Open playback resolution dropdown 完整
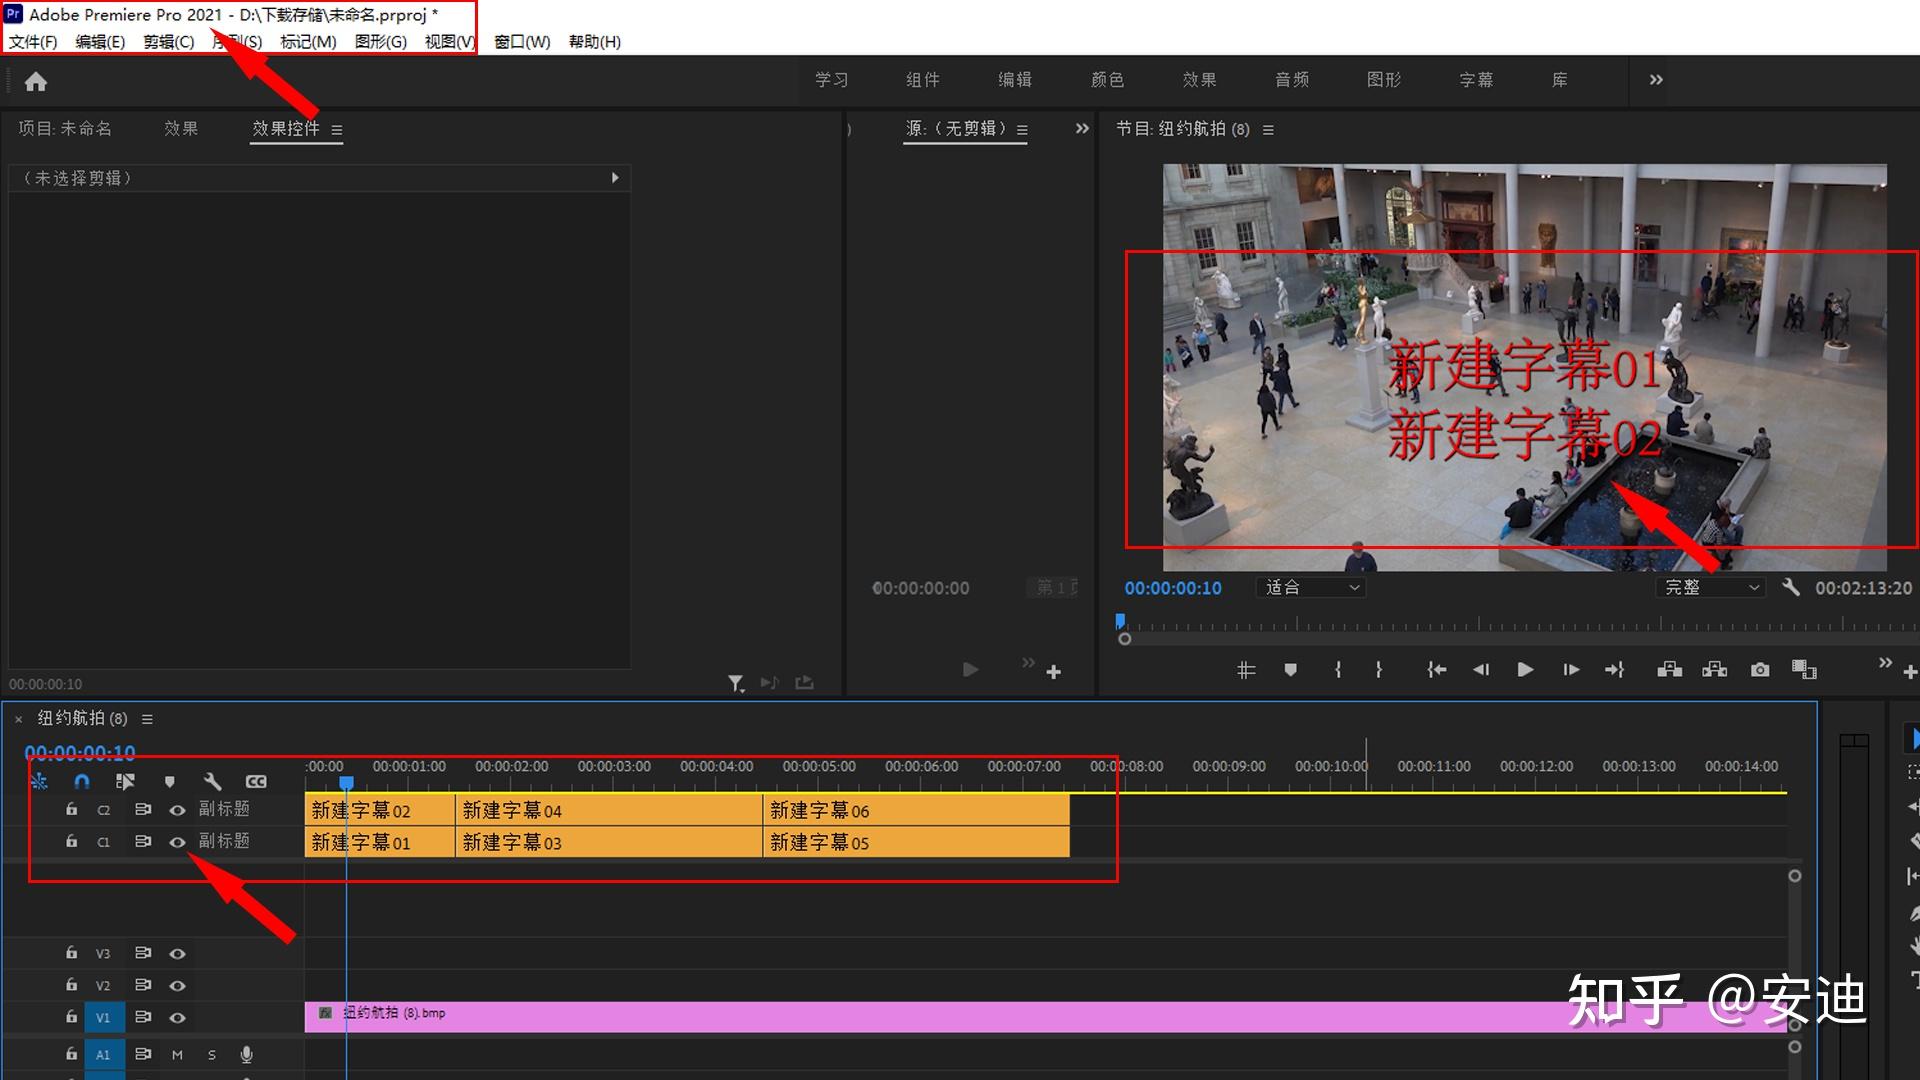The height and width of the screenshot is (1080, 1920). [1710, 588]
